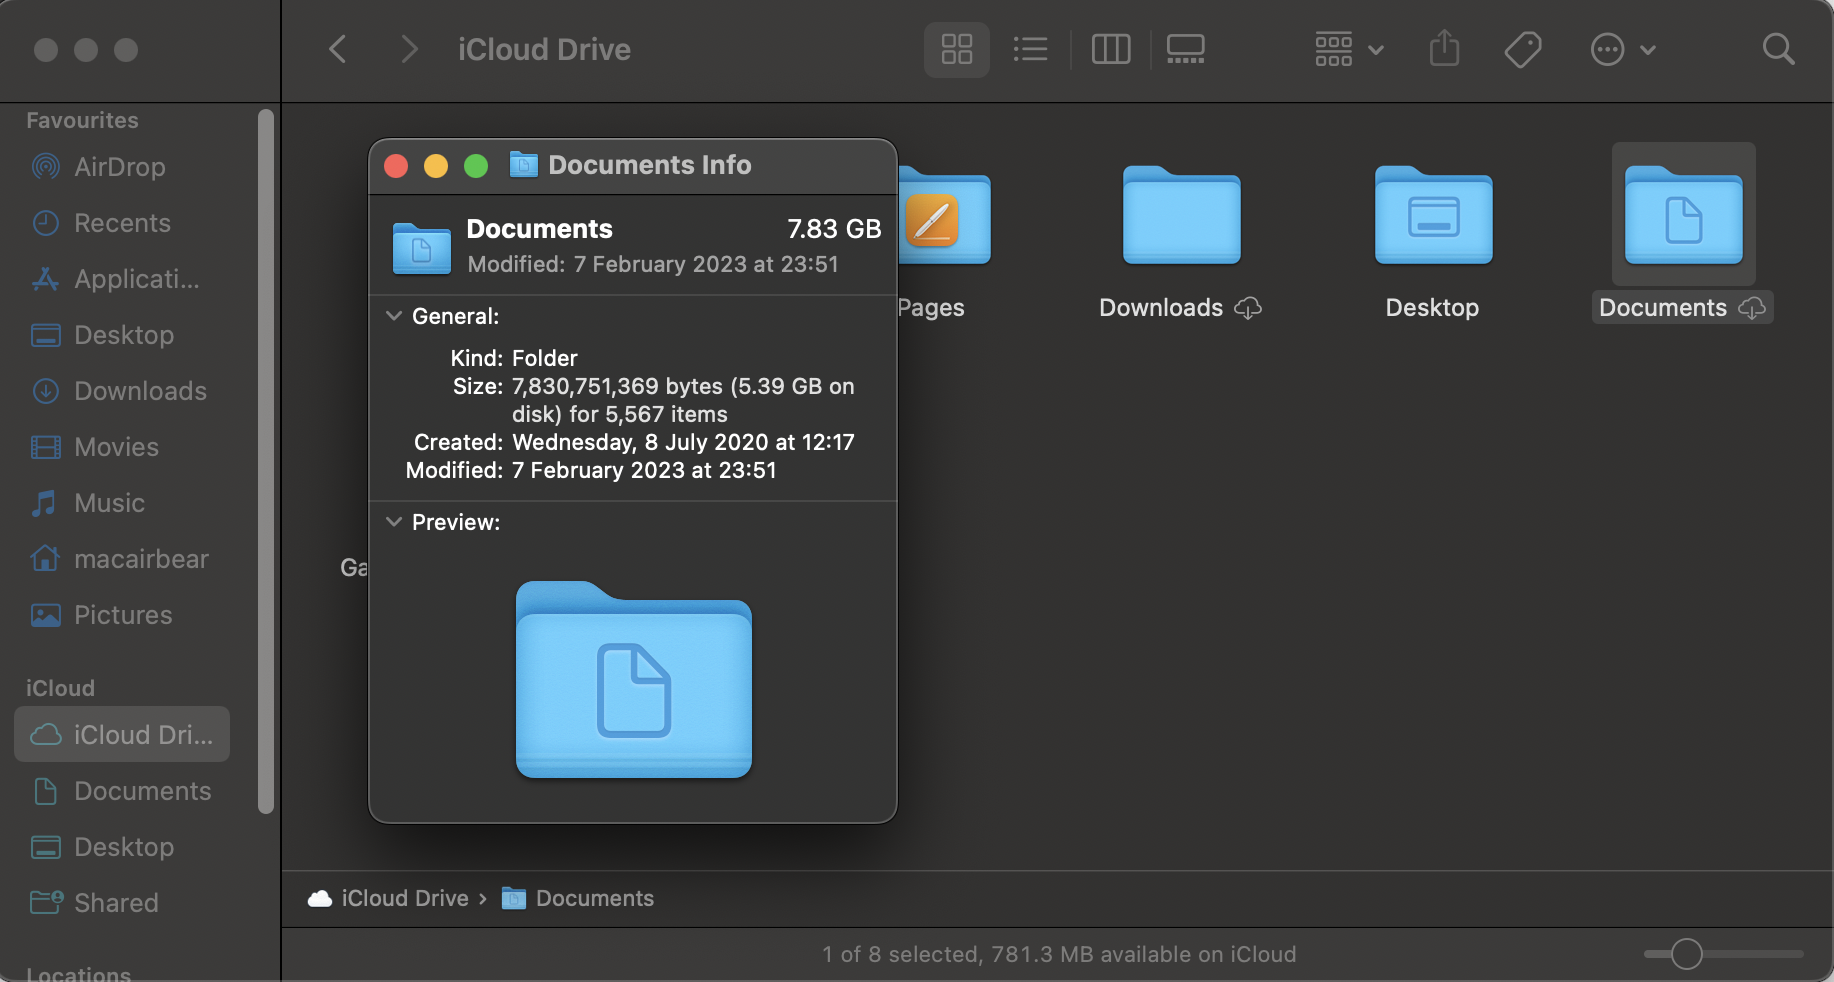Download the Documents folder via cloud icon
The width and height of the screenshot is (1834, 982).
coord(1752,308)
